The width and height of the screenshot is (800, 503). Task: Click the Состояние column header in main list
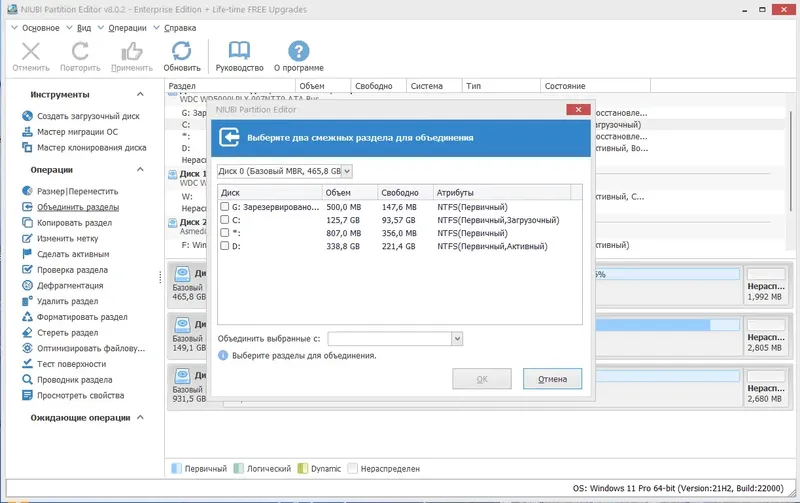click(595, 86)
